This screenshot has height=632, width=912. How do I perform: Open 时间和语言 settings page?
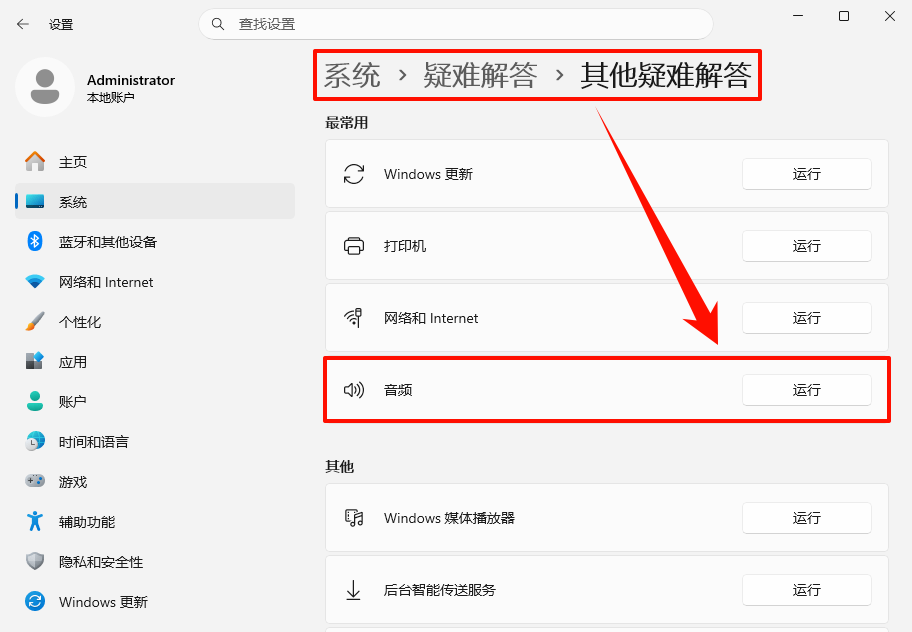point(155,442)
